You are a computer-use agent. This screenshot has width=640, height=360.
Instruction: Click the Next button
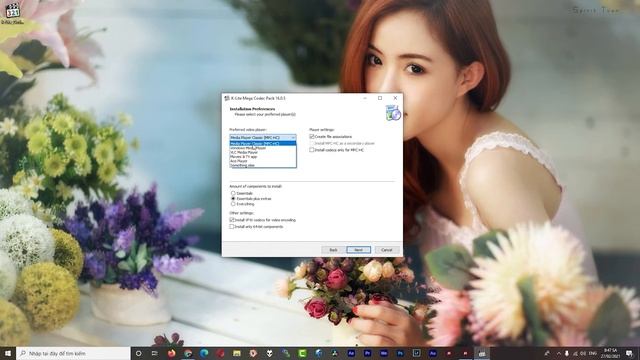[x=359, y=250]
